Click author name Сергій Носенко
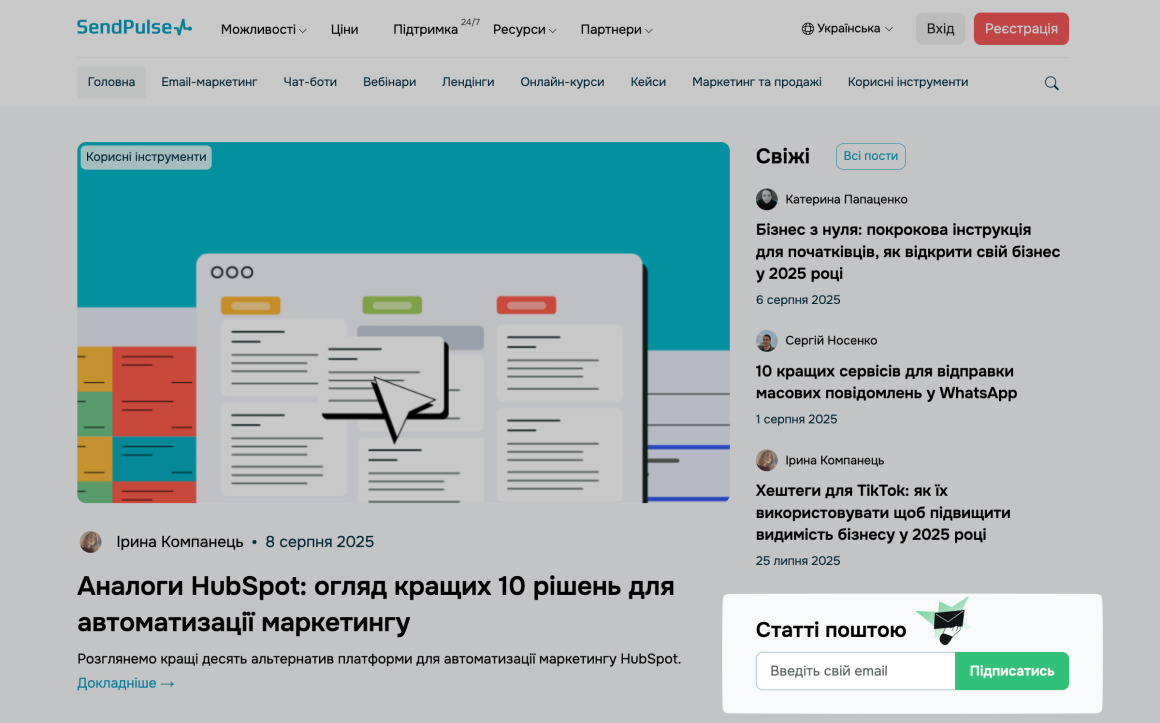 [831, 340]
